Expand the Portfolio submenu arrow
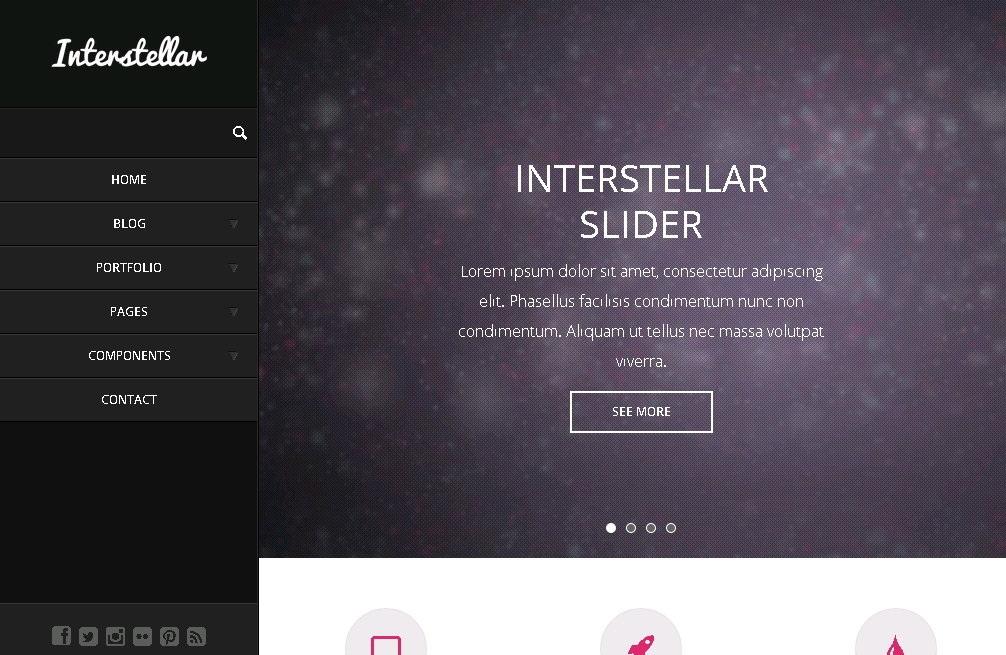Screen dimensions: 1006x655 click(x=234, y=268)
